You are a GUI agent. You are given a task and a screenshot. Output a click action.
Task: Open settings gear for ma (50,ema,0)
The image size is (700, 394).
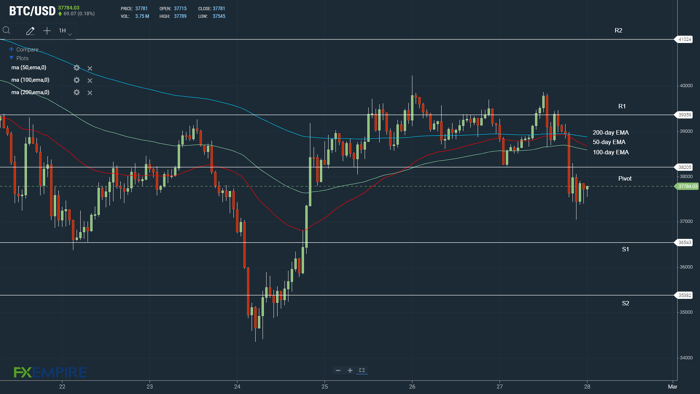[x=76, y=68]
